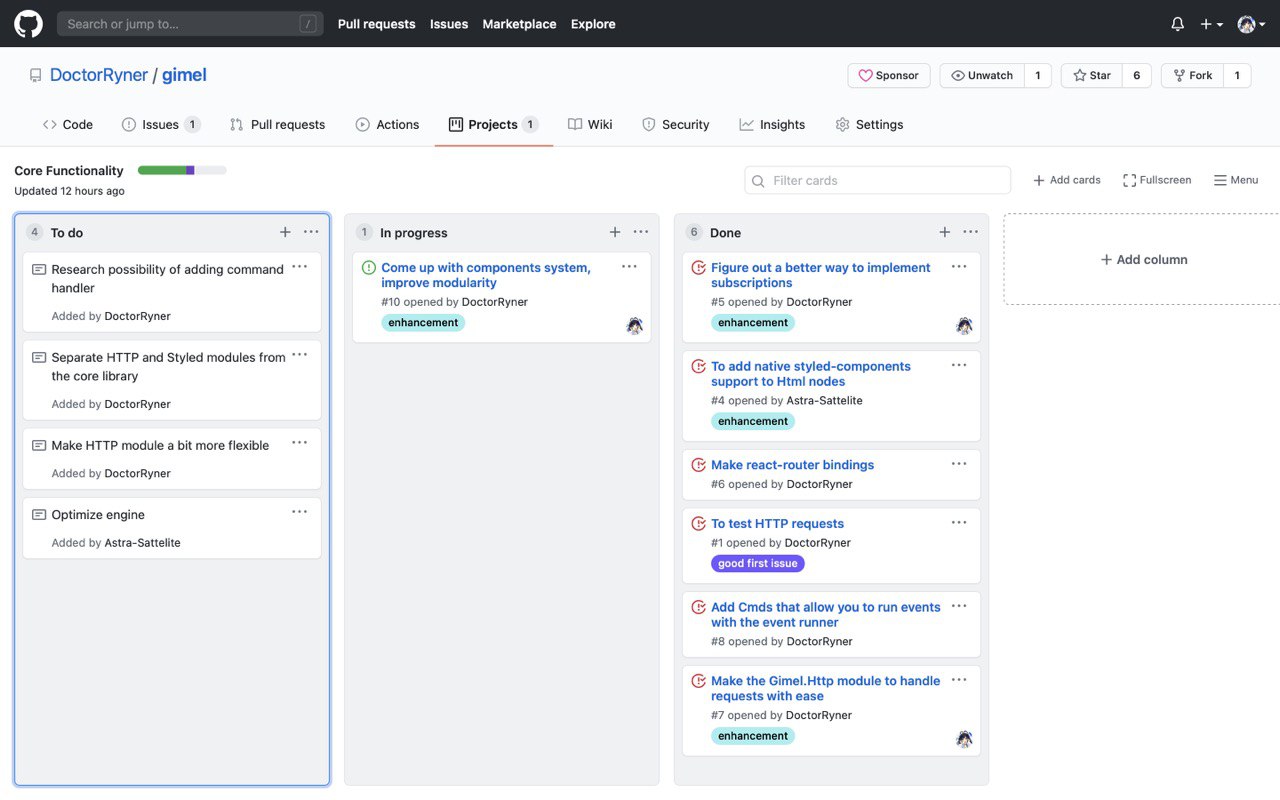Star the gimel repository
Image resolution: width=1280 pixels, height=800 pixels.
[x=1091, y=75]
